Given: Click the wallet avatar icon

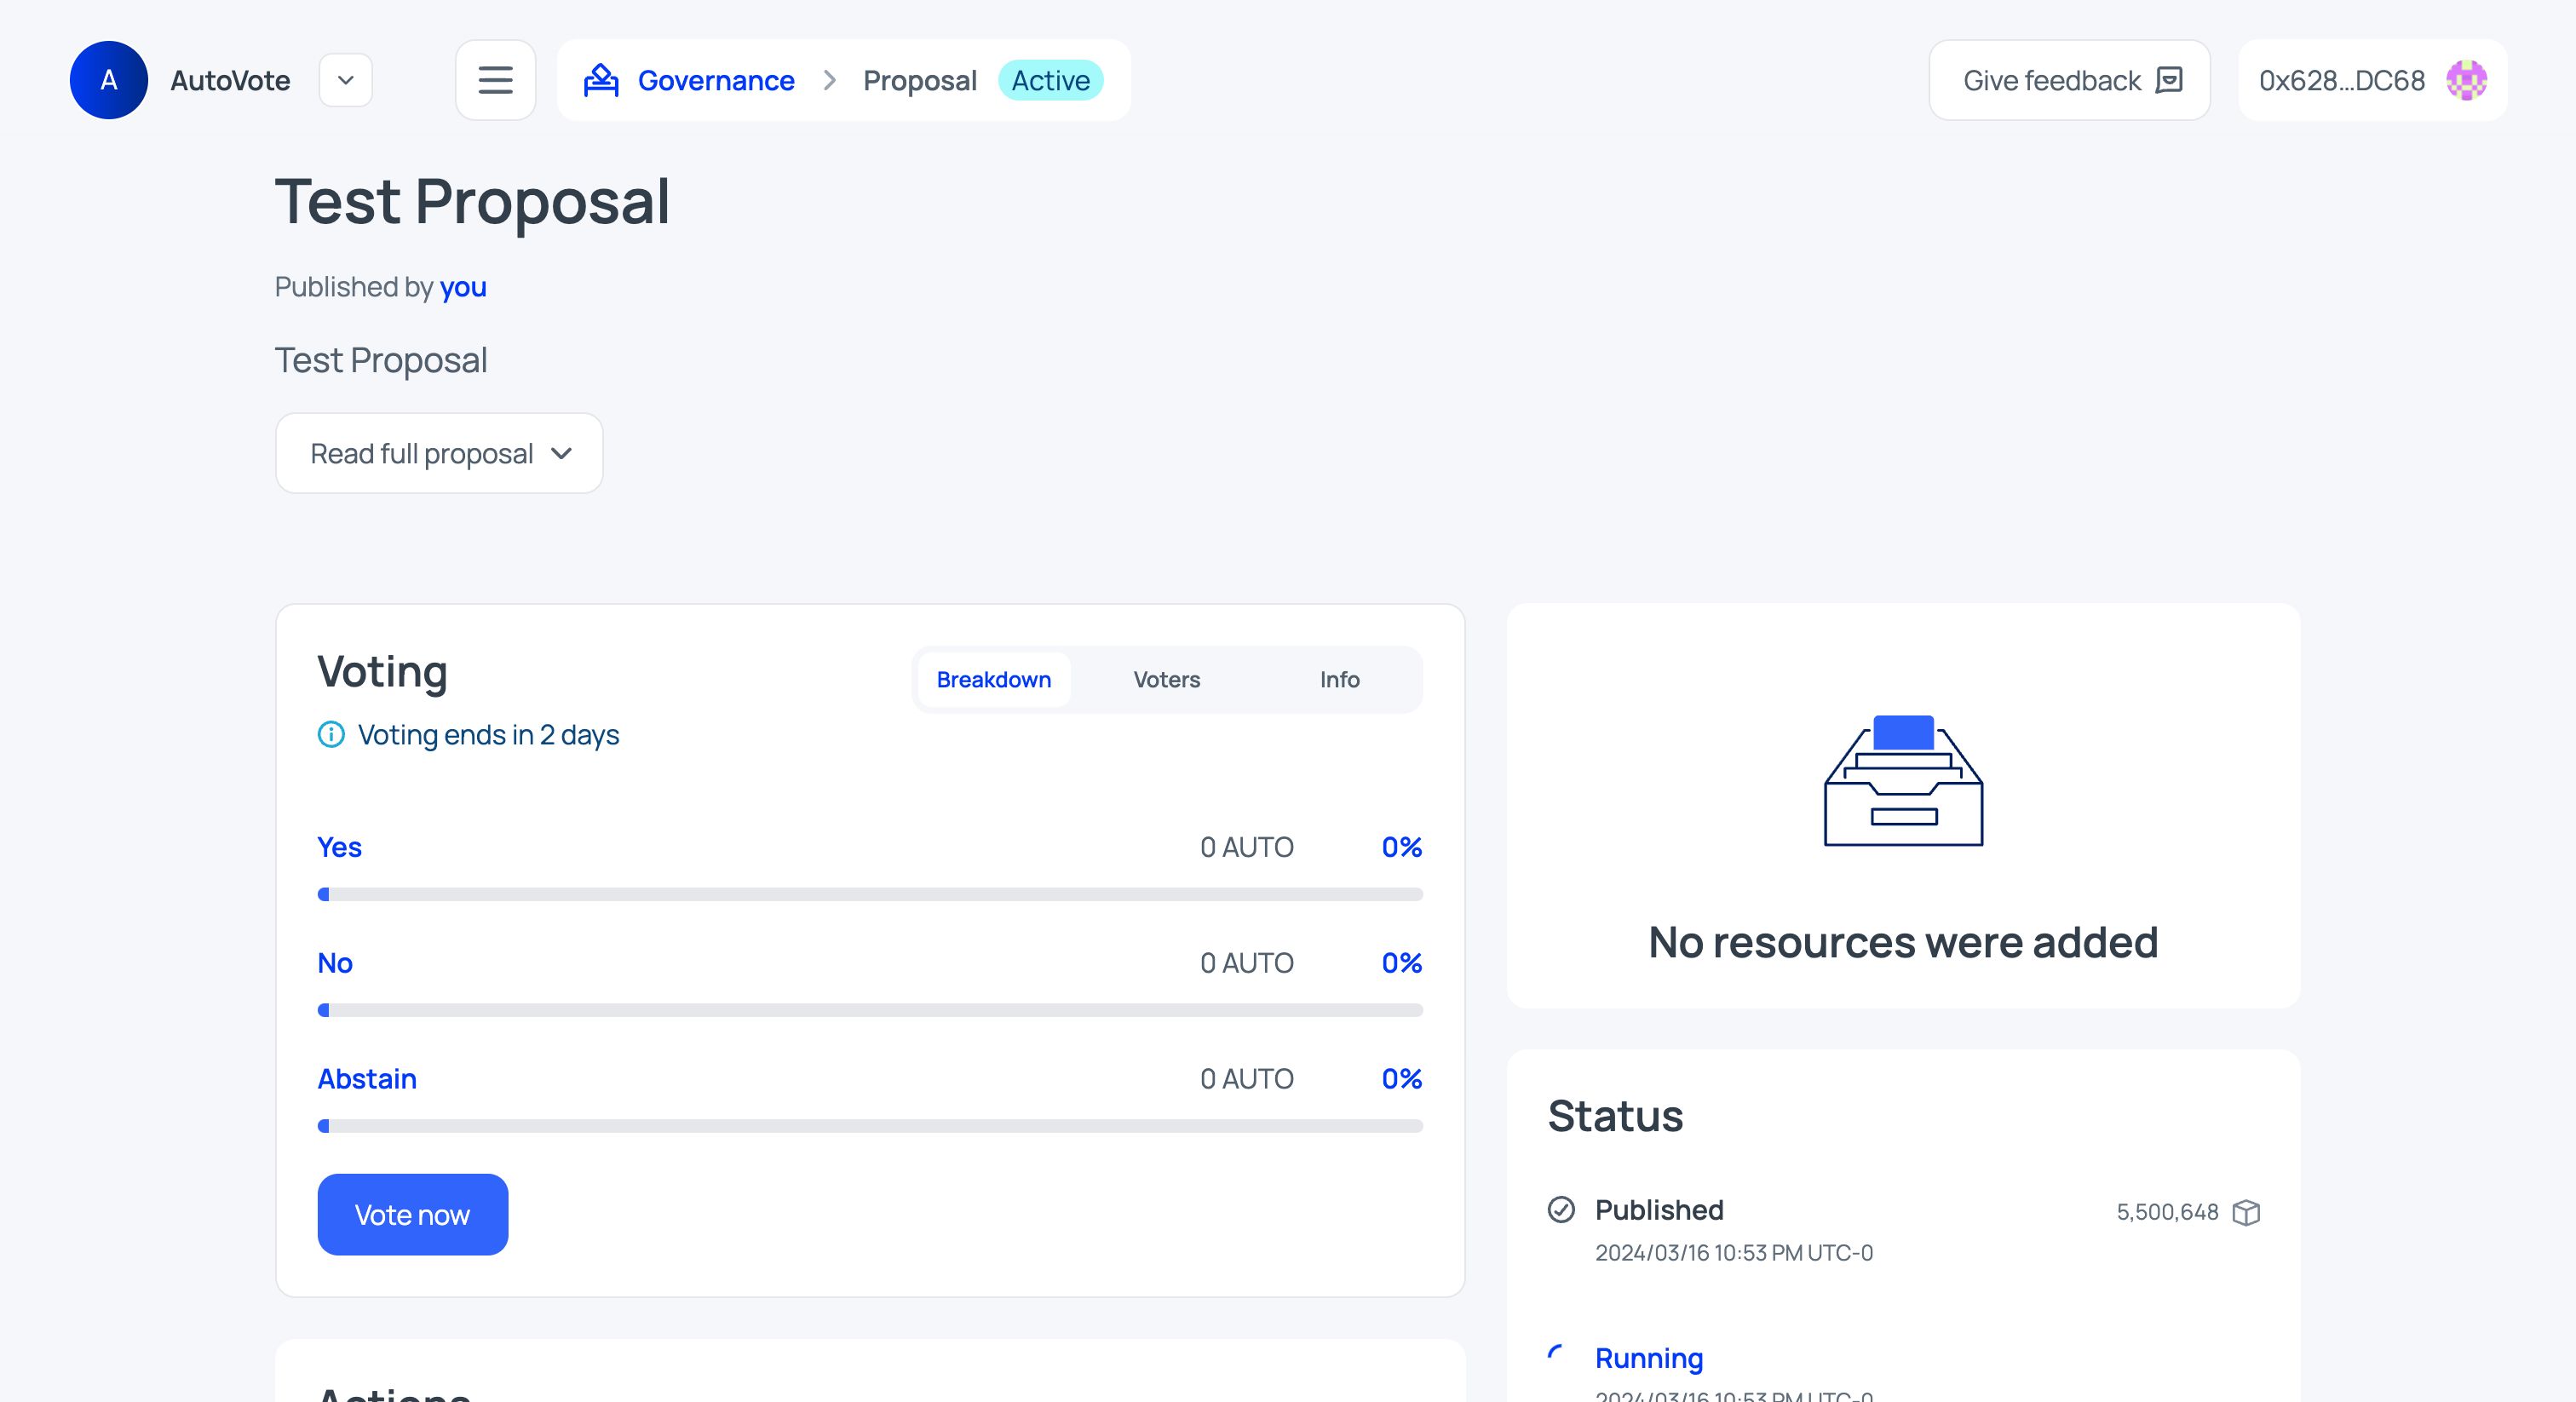Looking at the screenshot, I should (2465, 79).
